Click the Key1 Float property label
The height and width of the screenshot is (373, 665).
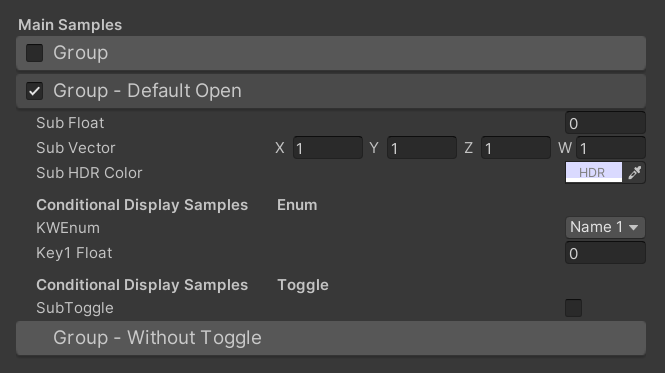click(x=74, y=253)
